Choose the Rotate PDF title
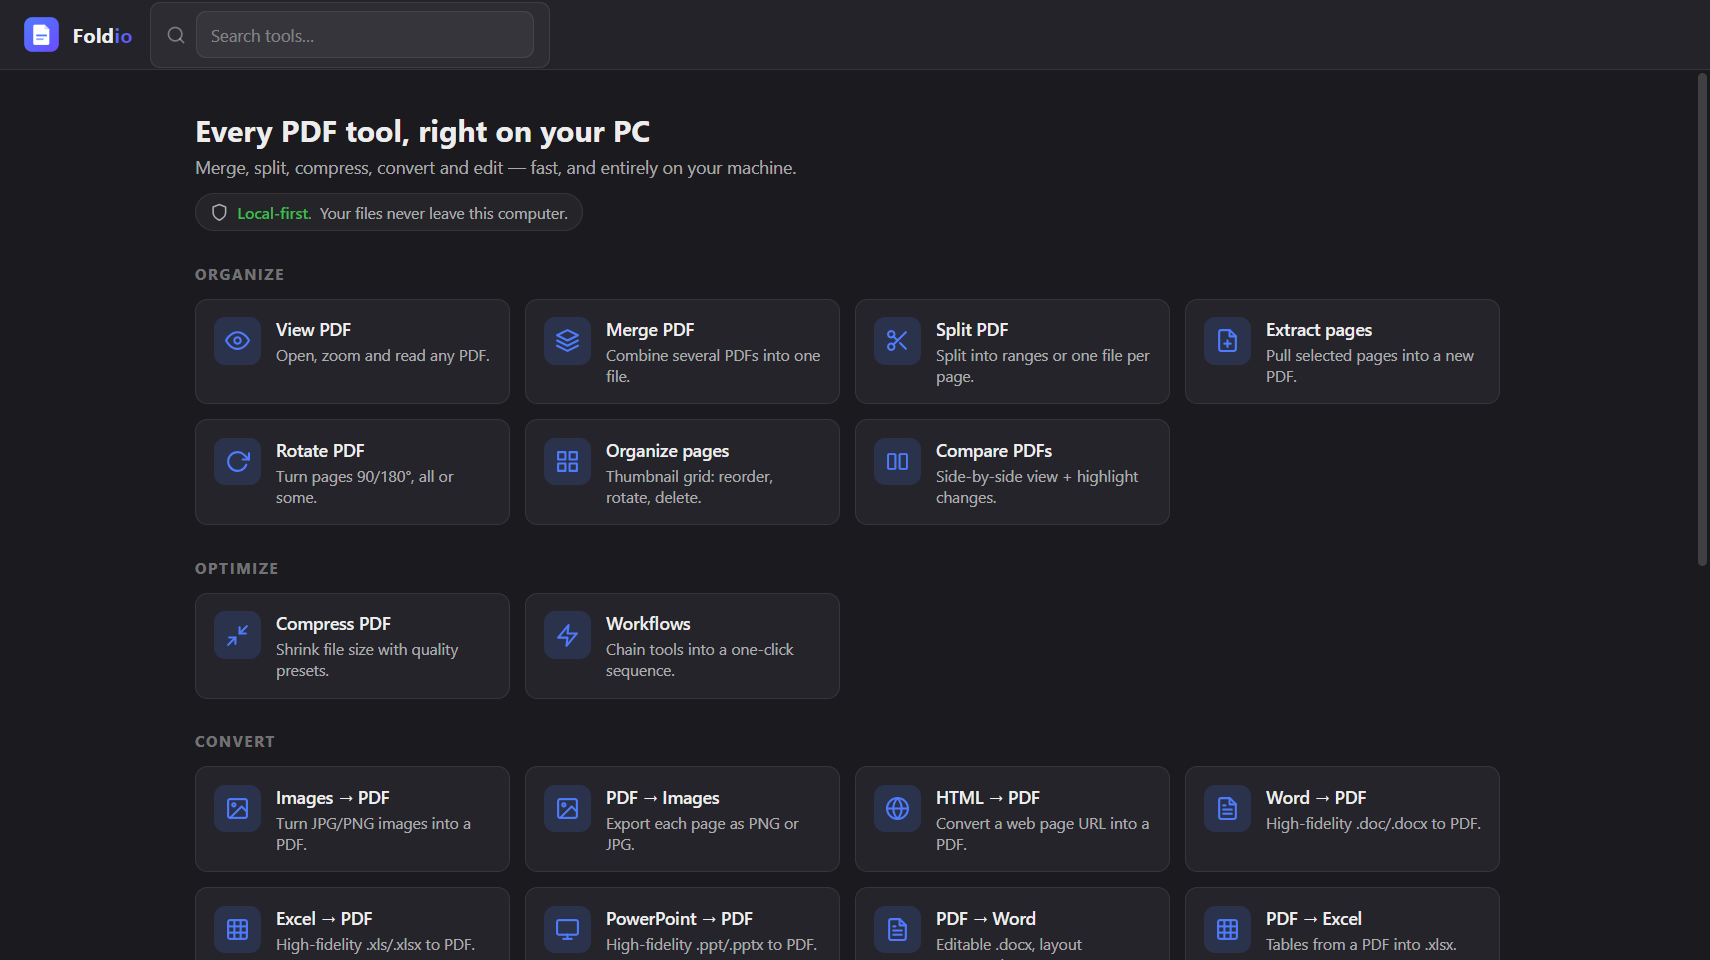 tap(320, 451)
